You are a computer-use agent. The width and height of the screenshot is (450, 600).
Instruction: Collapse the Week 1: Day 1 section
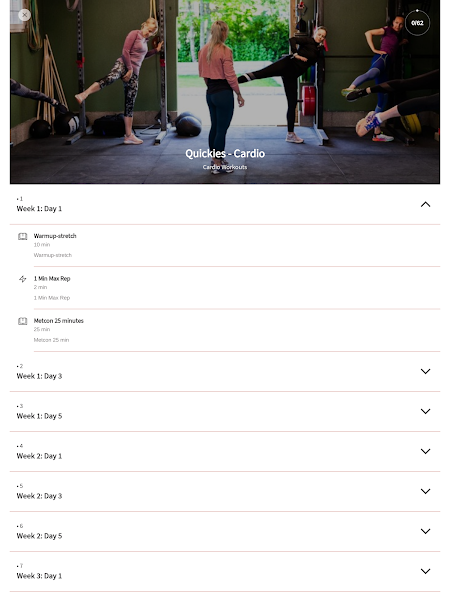[x=426, y=205]
